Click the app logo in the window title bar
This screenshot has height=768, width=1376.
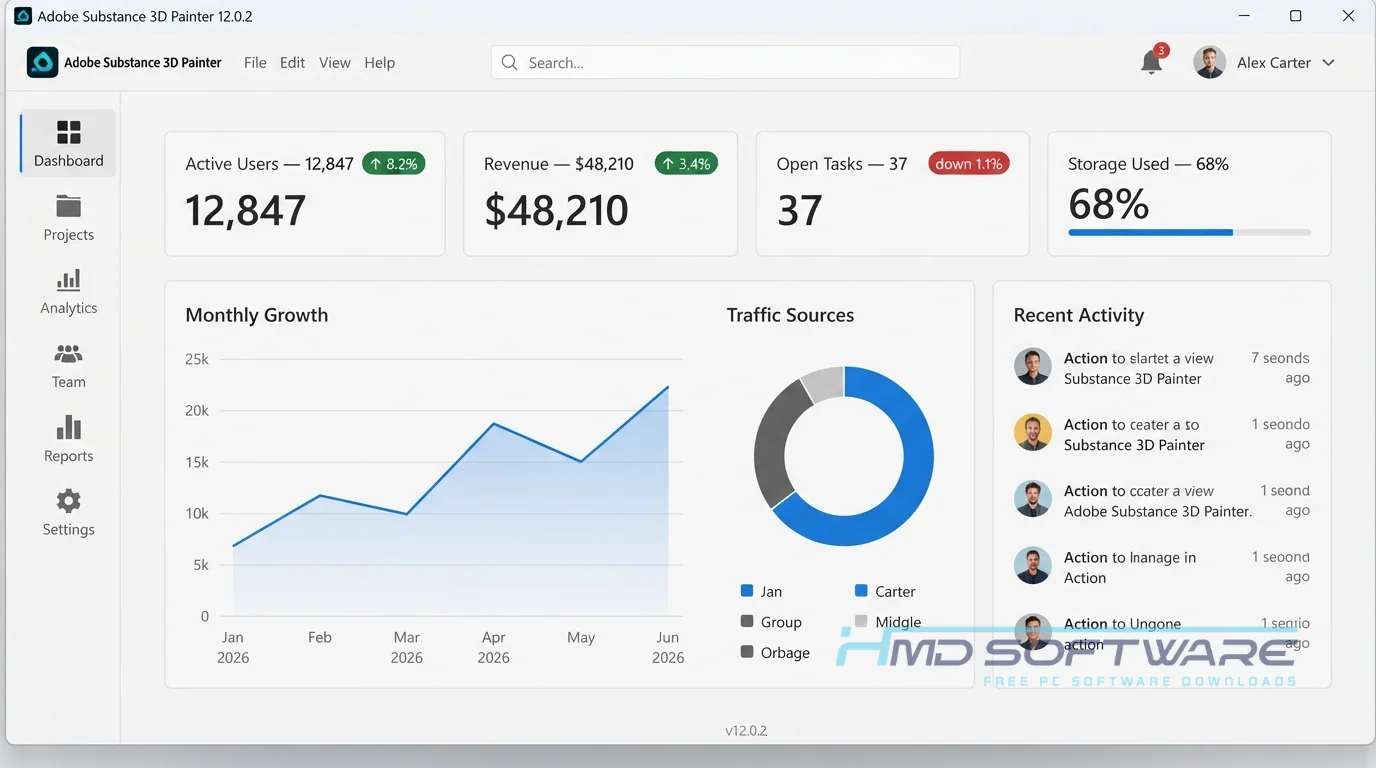pos(23,16)
